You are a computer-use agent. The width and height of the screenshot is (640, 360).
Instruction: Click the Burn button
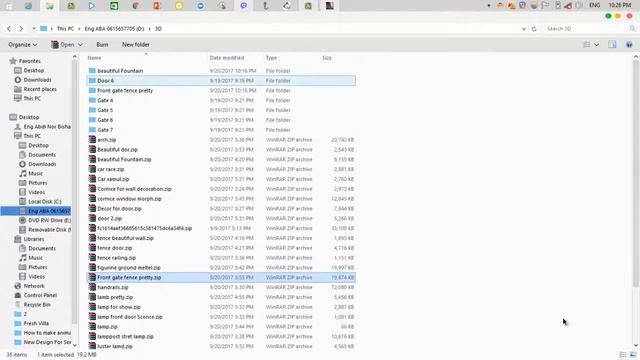(x=102, y=44)
